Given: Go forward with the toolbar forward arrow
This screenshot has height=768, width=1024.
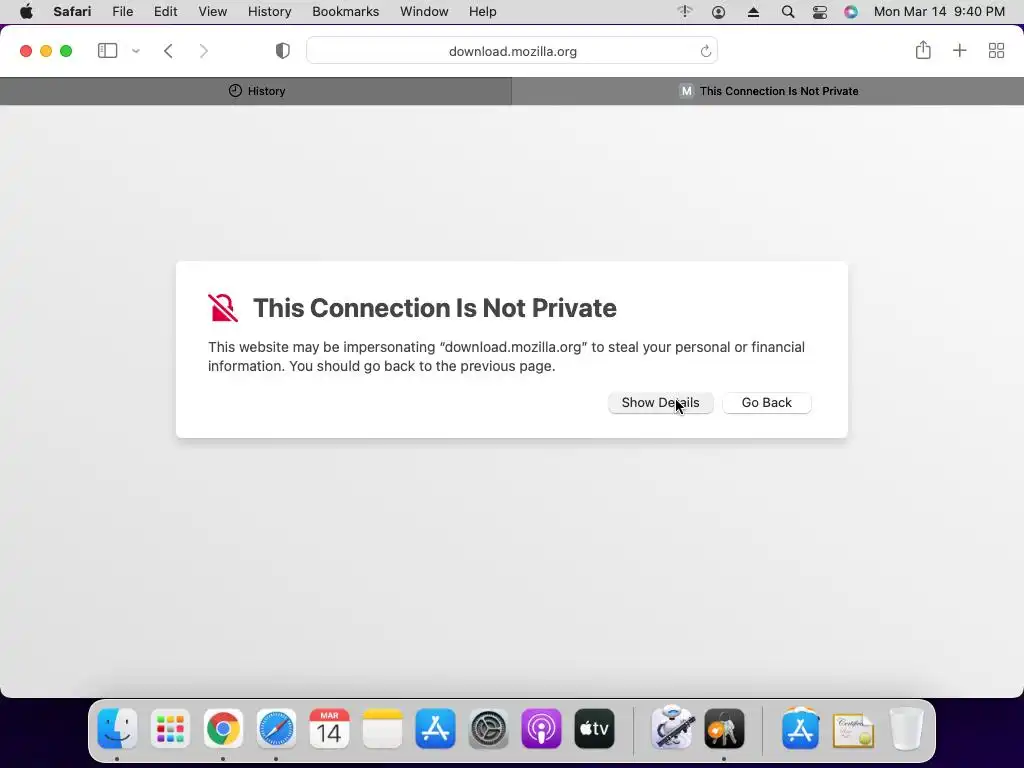Looking at the screenshot, I should tap(204, 51).
